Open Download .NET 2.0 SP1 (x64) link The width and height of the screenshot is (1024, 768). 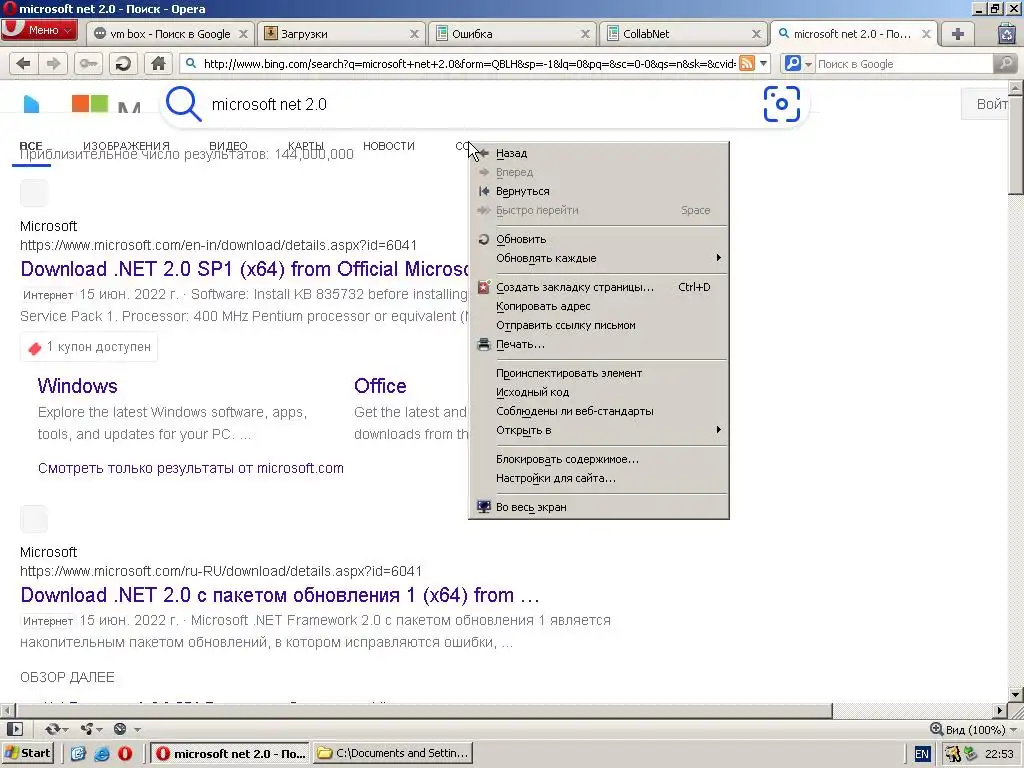point(244,269)
